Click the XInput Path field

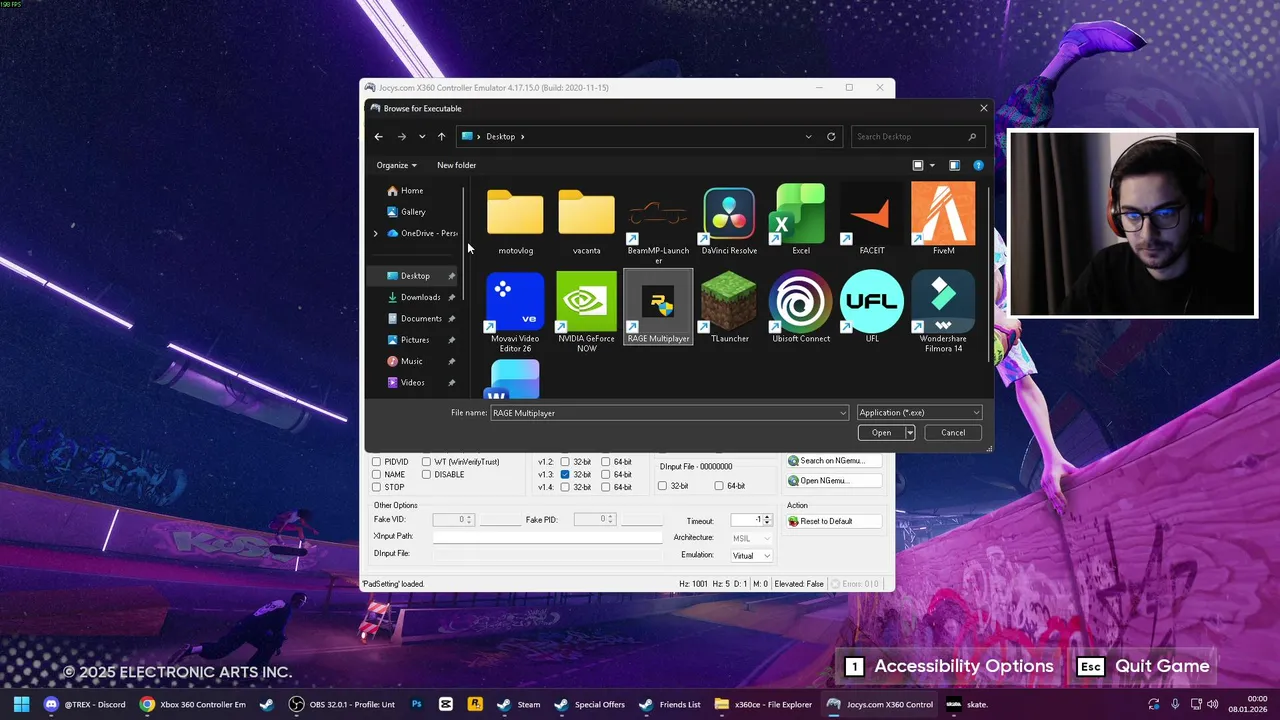click(547, 537)
